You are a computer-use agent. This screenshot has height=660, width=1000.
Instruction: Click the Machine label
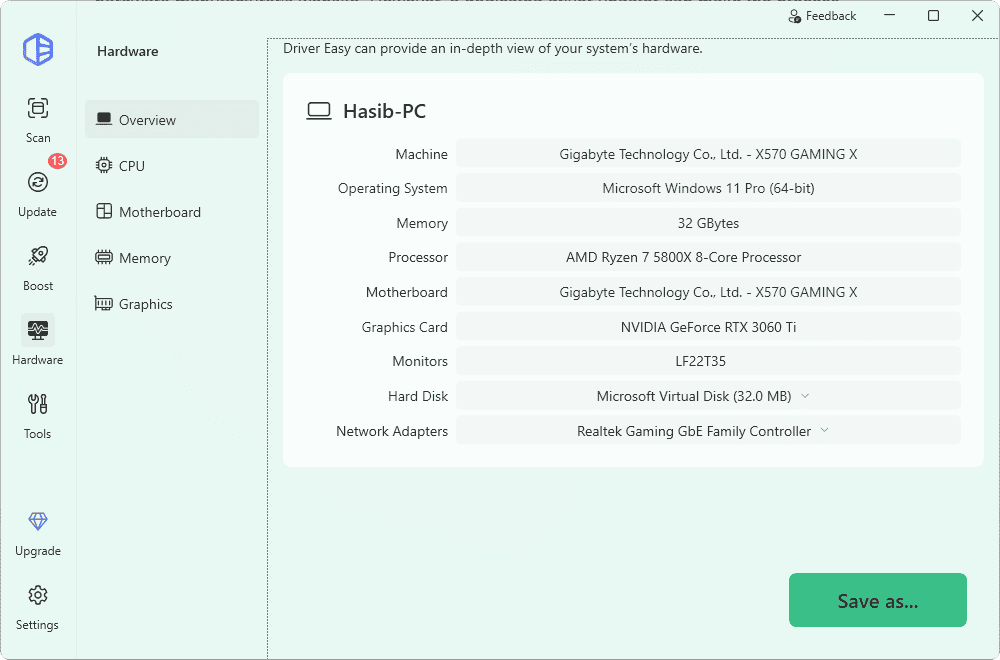[421, 154]
